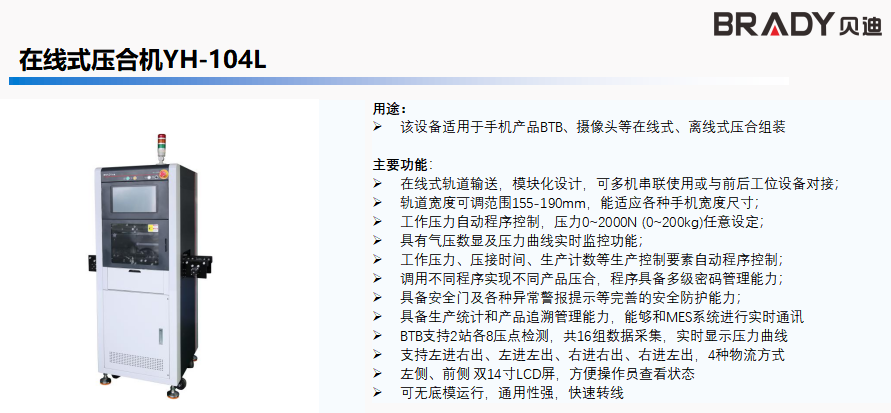Click the line 具备安全门及各种异常警报提示
Screen dimensions: 891x413
pyautogui.click(x=571, y=298)
